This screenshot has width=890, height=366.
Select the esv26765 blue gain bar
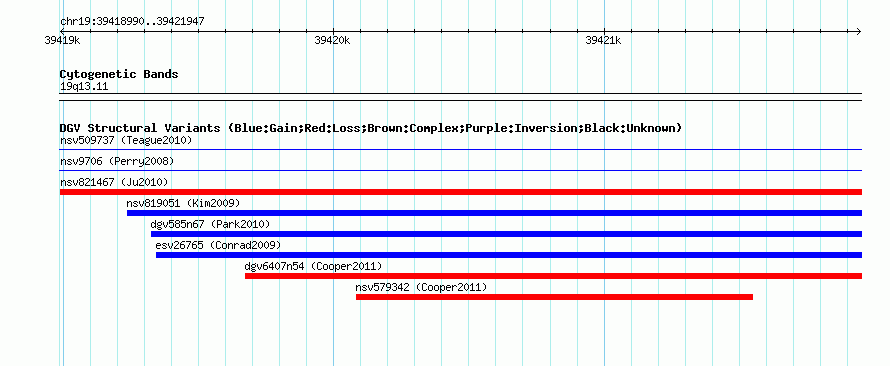point(509,255)
